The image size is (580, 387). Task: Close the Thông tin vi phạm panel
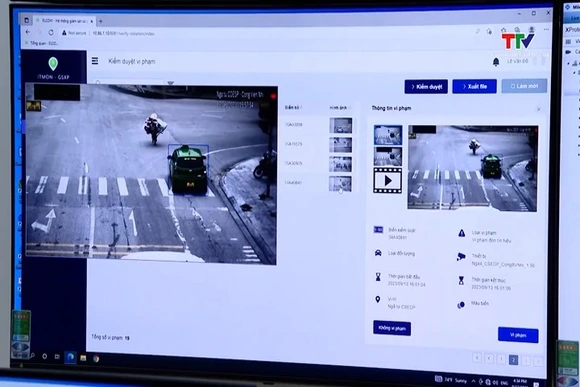click(x=539, y=109)
